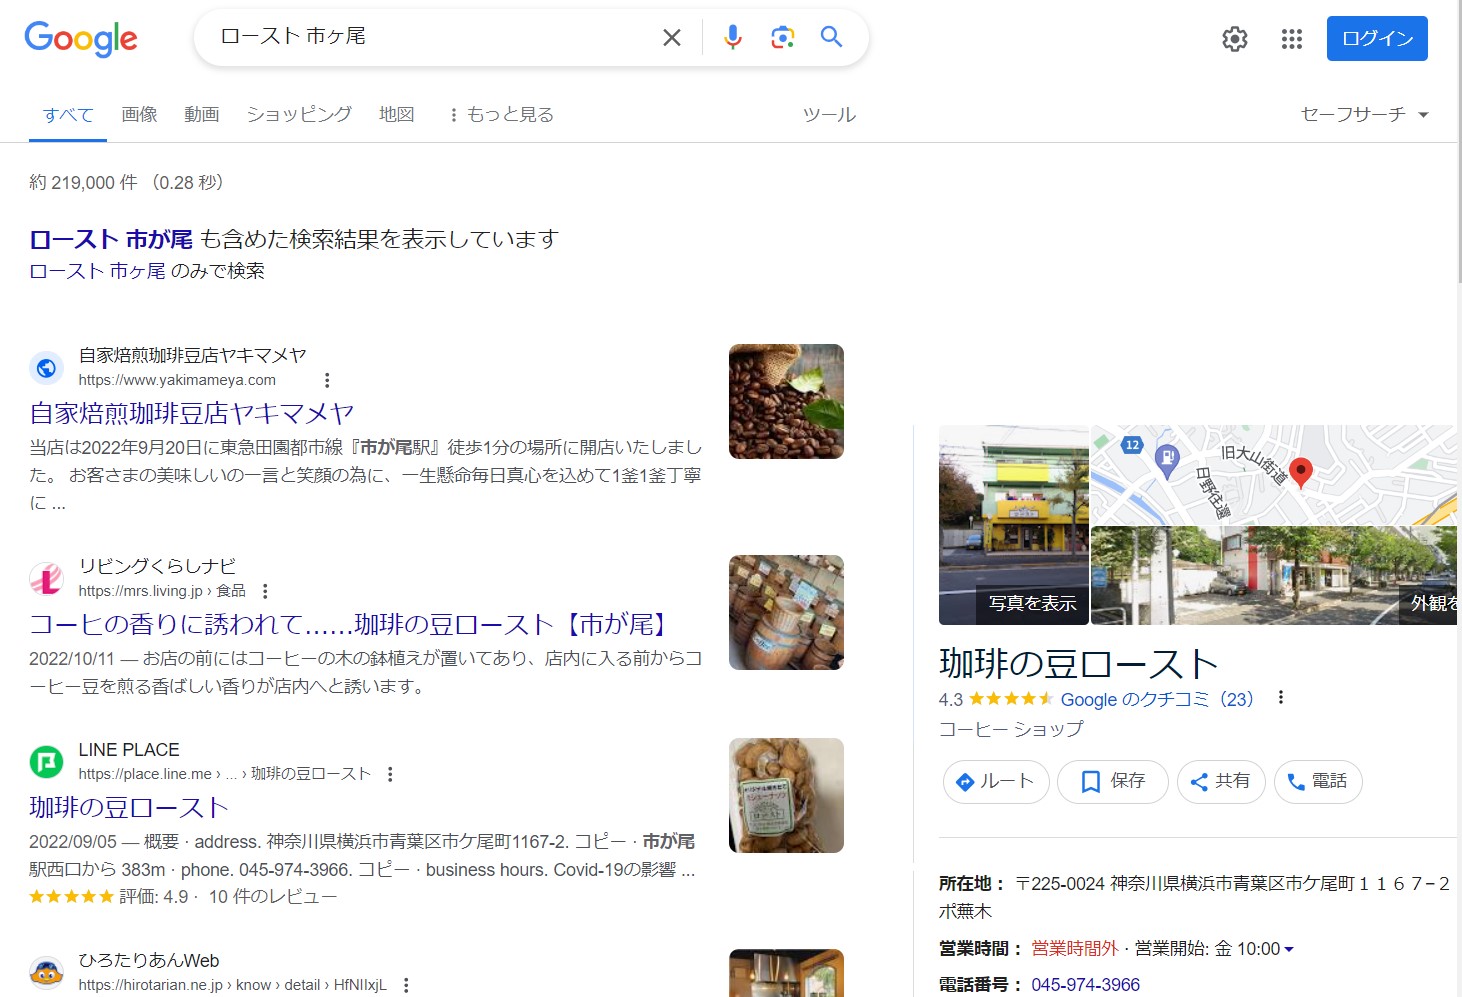Image resolution: width=1462 pixels, height=997 pixels.
Task: Click the 保存 bookmark button
Action: click(1113, 781)
